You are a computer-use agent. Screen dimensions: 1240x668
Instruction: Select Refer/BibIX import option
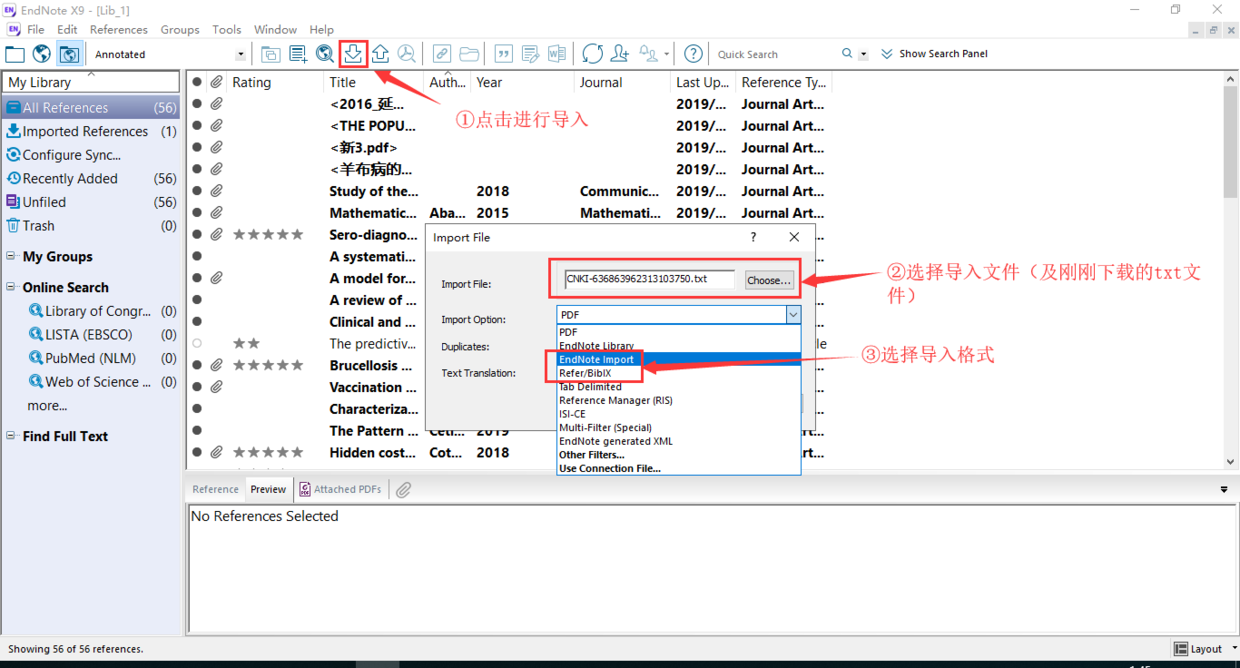(585, 373)
